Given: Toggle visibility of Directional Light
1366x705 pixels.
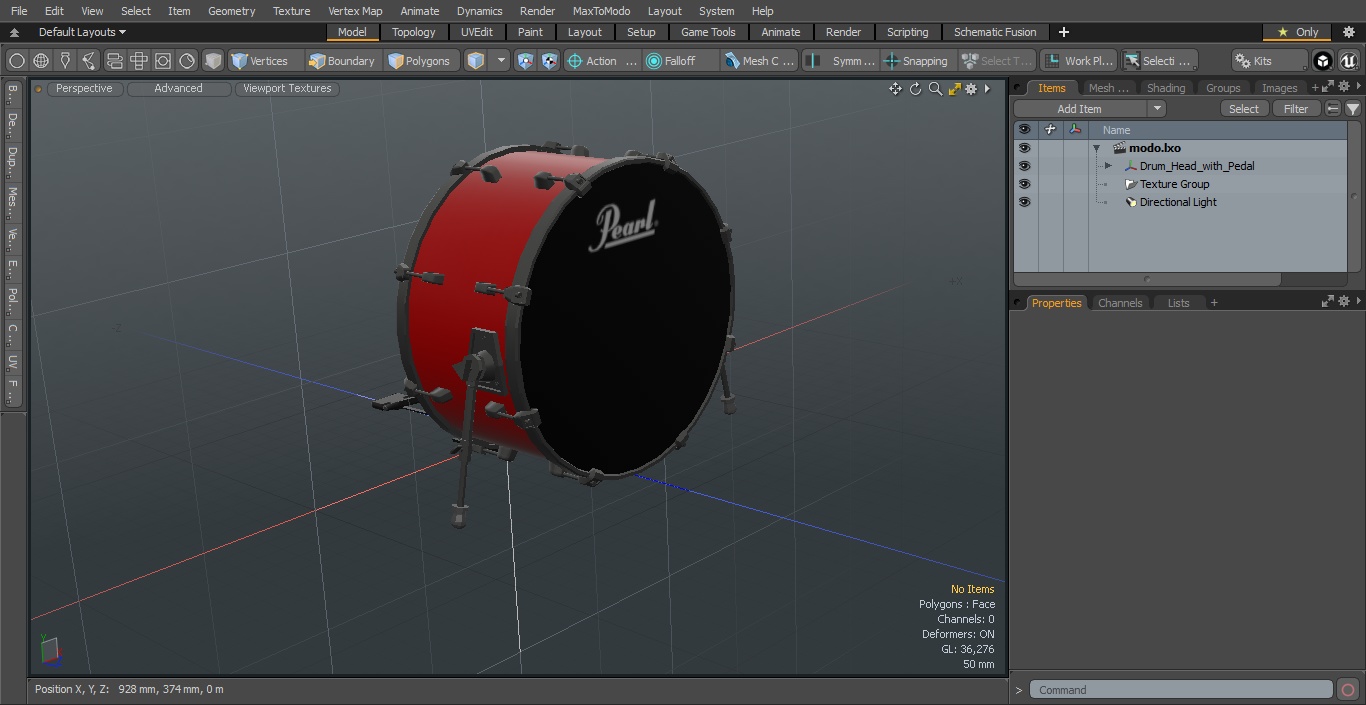Looking at the screenshot, I should point(1024,202).
